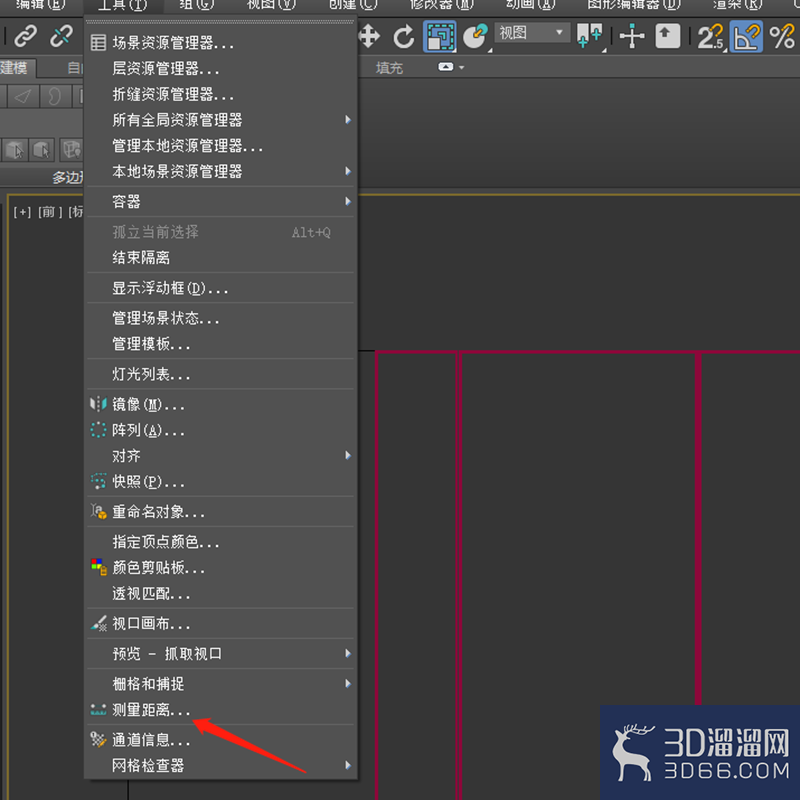This screenshot has width=800, height=800.
Task: Open the 组(G) menu in menu bar
Action: click(x=196, y=5)
